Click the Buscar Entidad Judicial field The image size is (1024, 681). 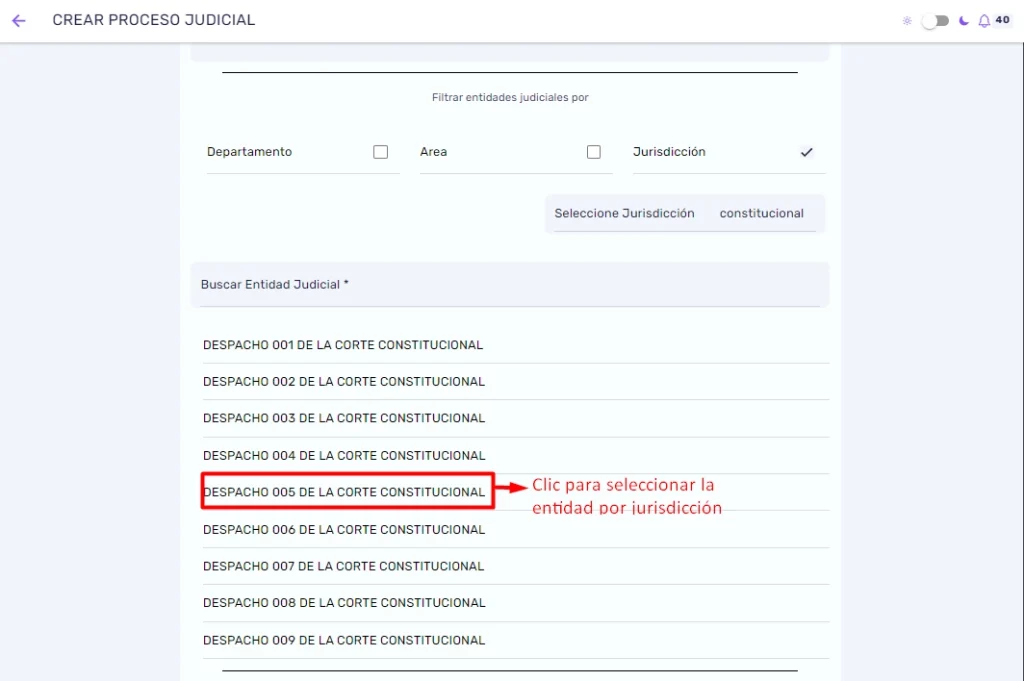click(510, 285)
